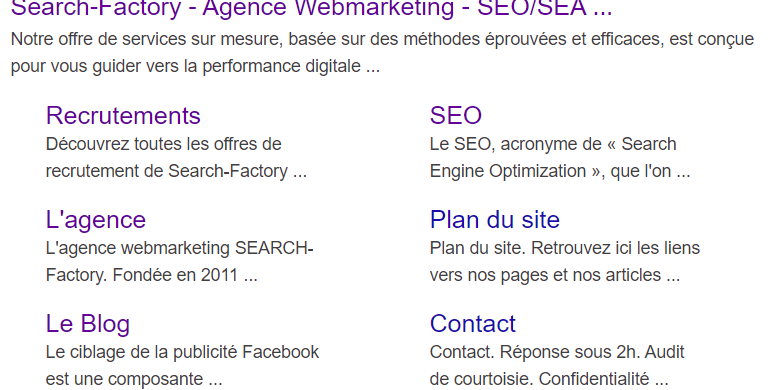Click the 'Le SEO, acronyme de' description

click(560, 158)
